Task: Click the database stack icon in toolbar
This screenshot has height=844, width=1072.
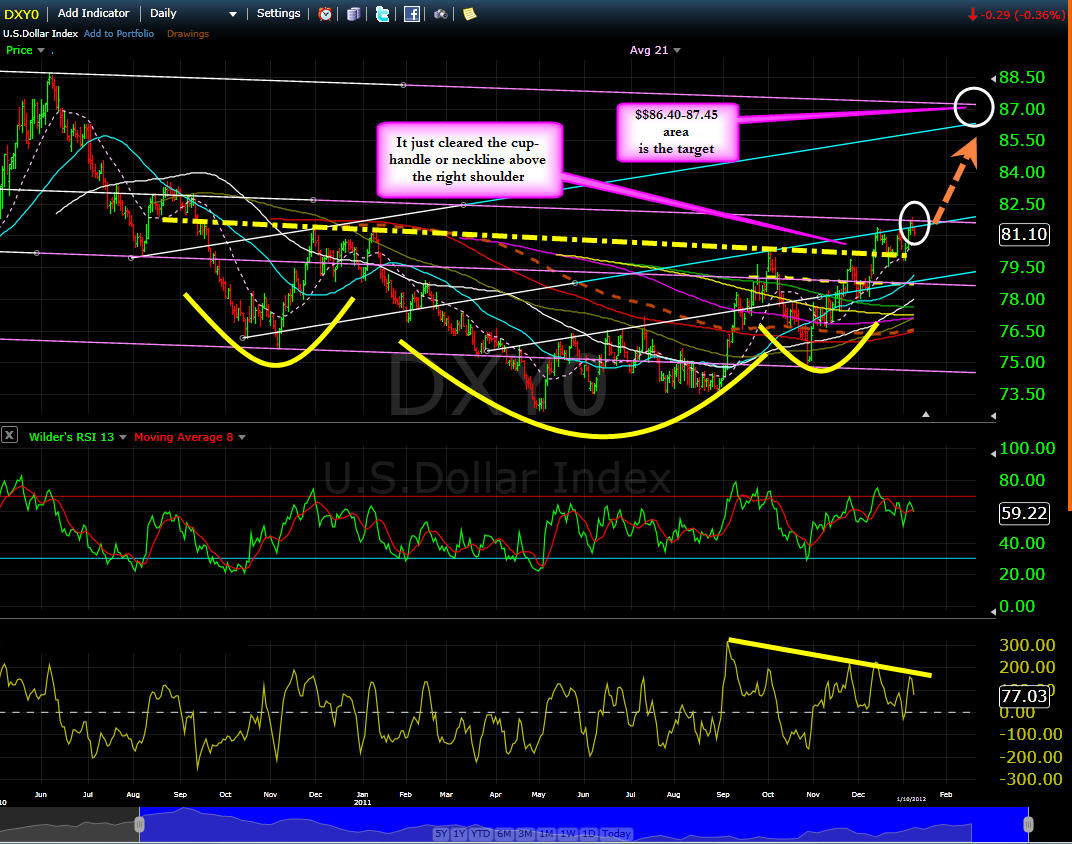Action: click(x=353, y=14)
